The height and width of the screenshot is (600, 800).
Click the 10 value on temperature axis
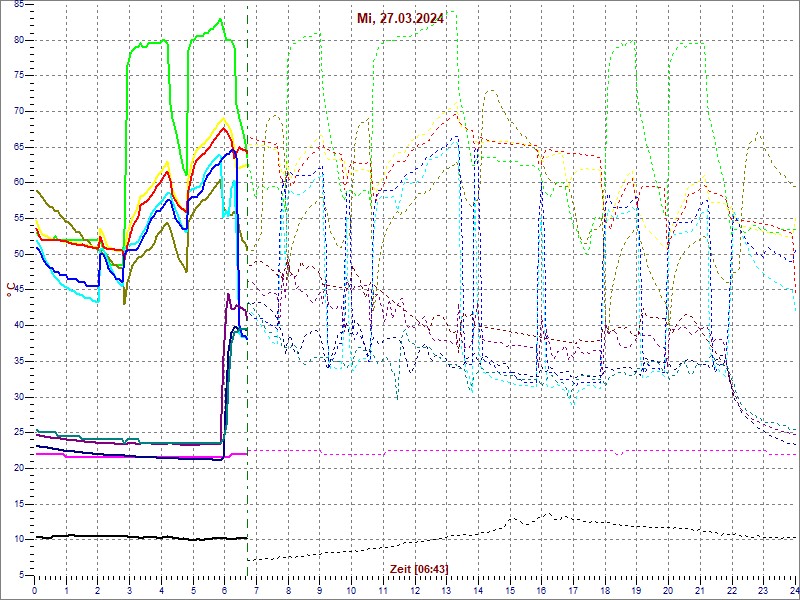(x=18, y=539)
